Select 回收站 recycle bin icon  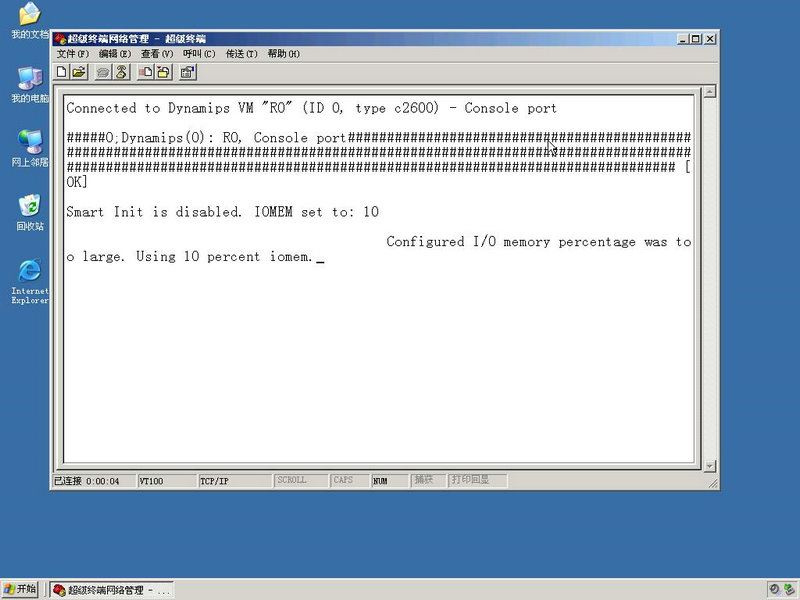coord(30,212)
